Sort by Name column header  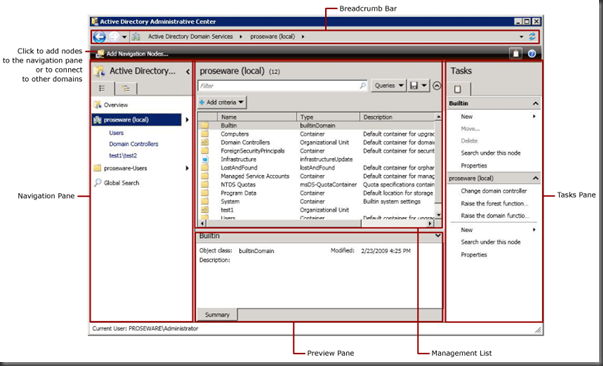pyautogui.click(x=257, y=117)
